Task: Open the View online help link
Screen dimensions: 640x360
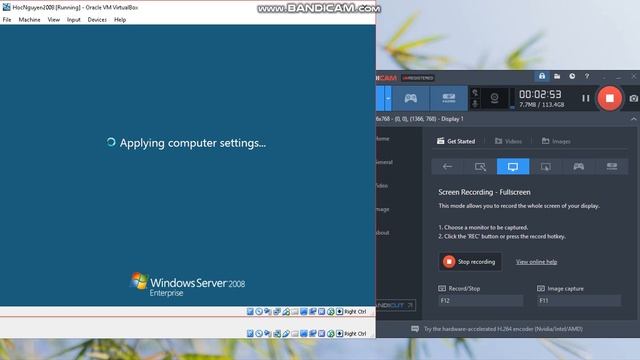Action: (x=536, y=262)
